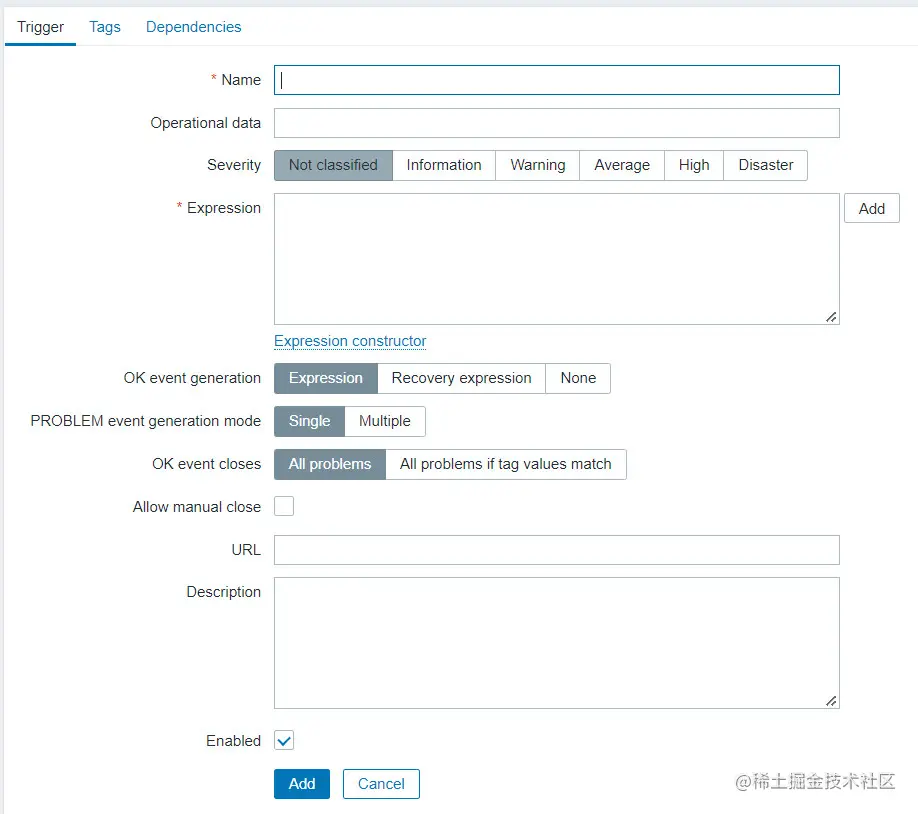Switch to the Tags tab
This screenshot has width=918, height=814.
(105, 27)
